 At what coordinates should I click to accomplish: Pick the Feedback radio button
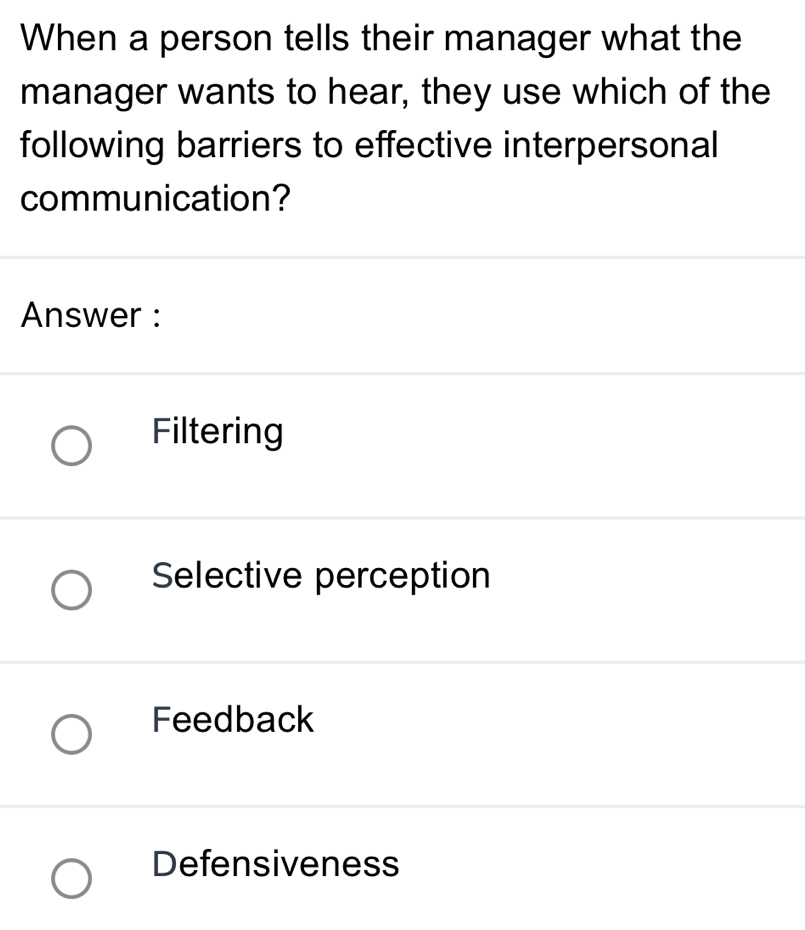click(x=71, y=734)
